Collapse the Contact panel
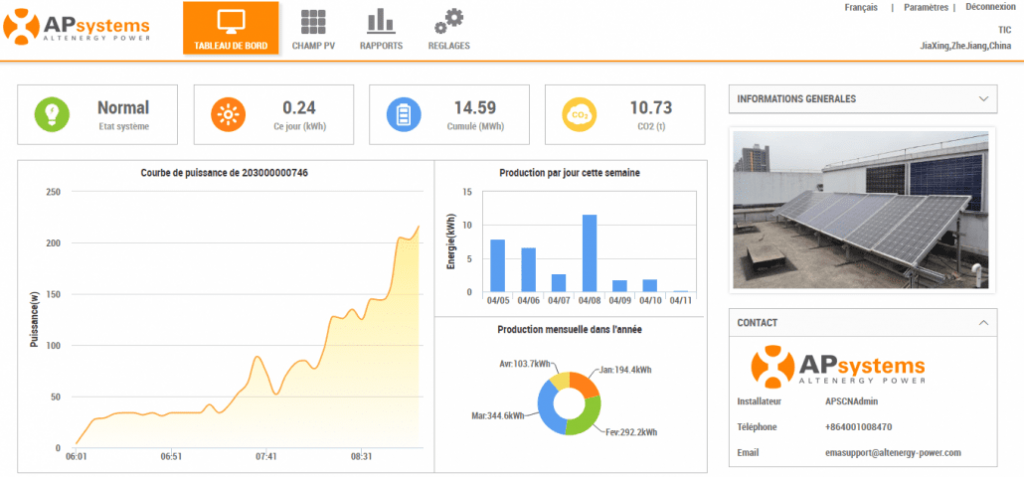The height and width of the screenshot is (477, 1024). click(x=984, y=323)
